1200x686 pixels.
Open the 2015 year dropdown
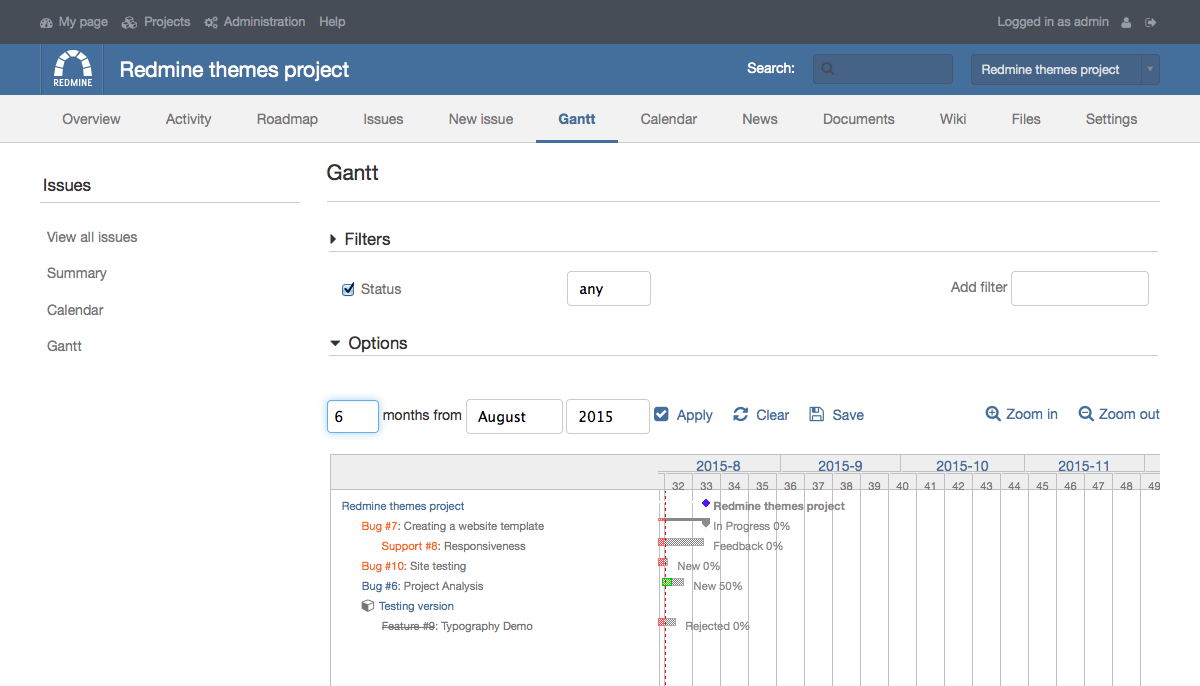point(608,417)
